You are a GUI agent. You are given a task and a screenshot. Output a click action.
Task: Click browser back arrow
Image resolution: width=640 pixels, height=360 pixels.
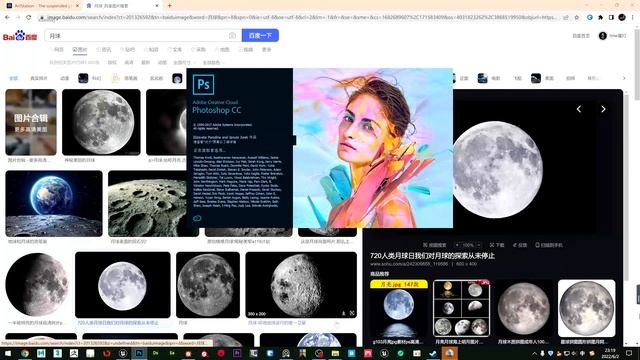click(7, 17)
